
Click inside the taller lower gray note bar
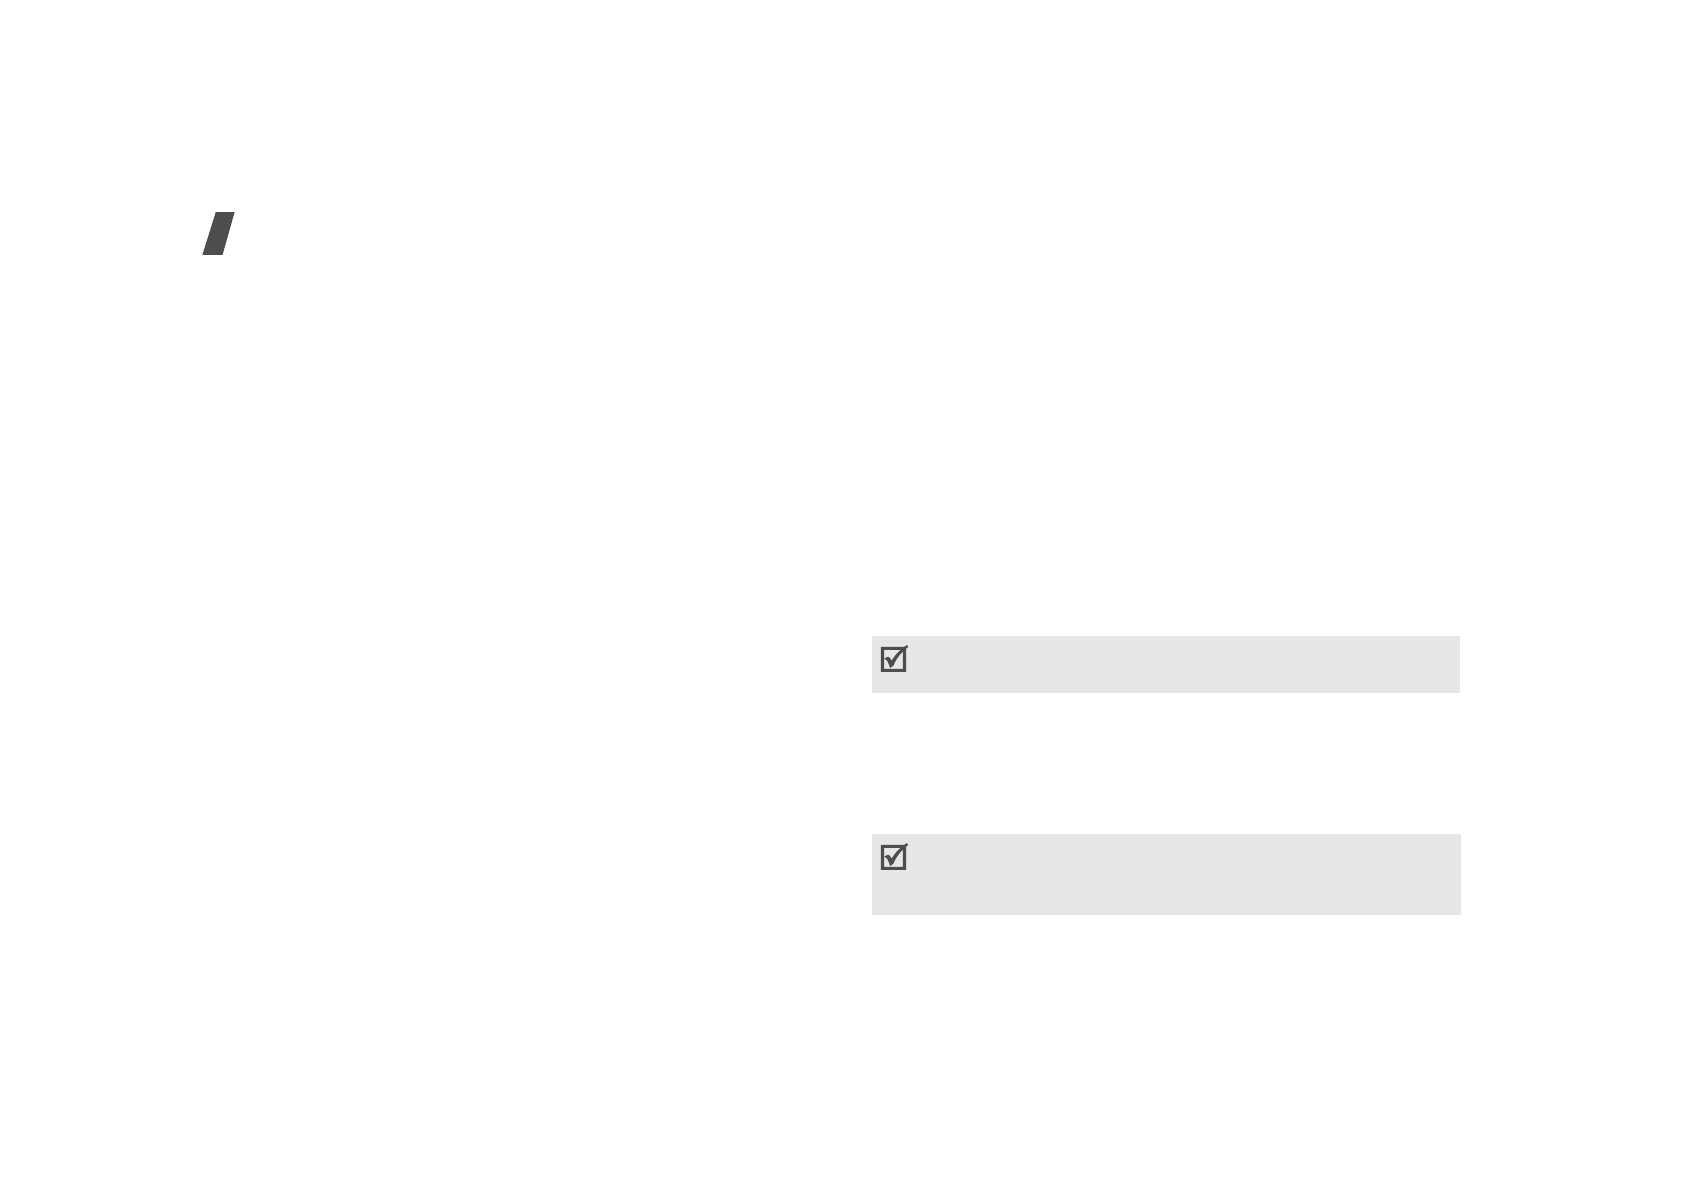click(x=1166, y=874)
